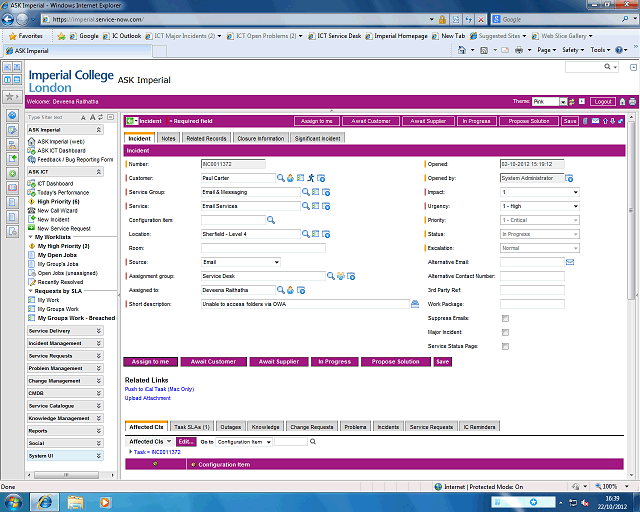640x512 pixels.
Task: Click the Configuration item lookup magnifier
Action: tap(271, 219)
